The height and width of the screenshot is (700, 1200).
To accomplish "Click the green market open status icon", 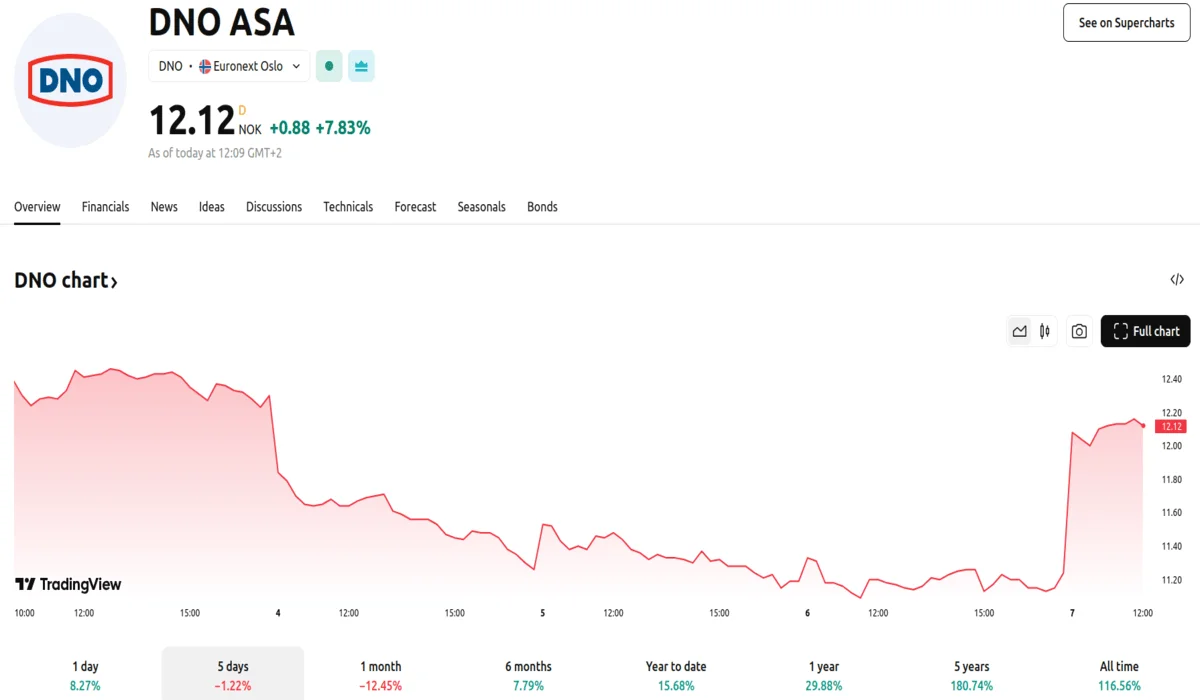I will 329,66.
